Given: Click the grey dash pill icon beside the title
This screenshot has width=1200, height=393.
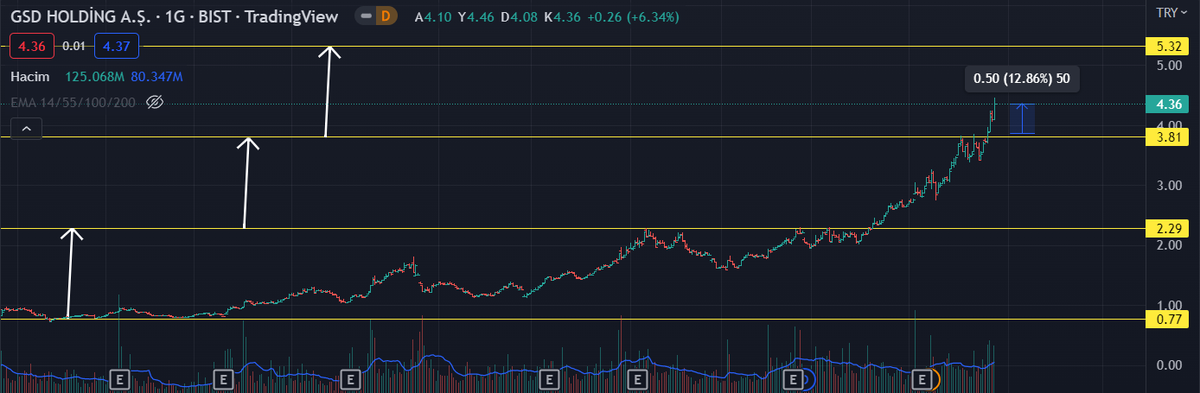Looking at the screenshot, I should pyautogui.click(x=365, y=17).
